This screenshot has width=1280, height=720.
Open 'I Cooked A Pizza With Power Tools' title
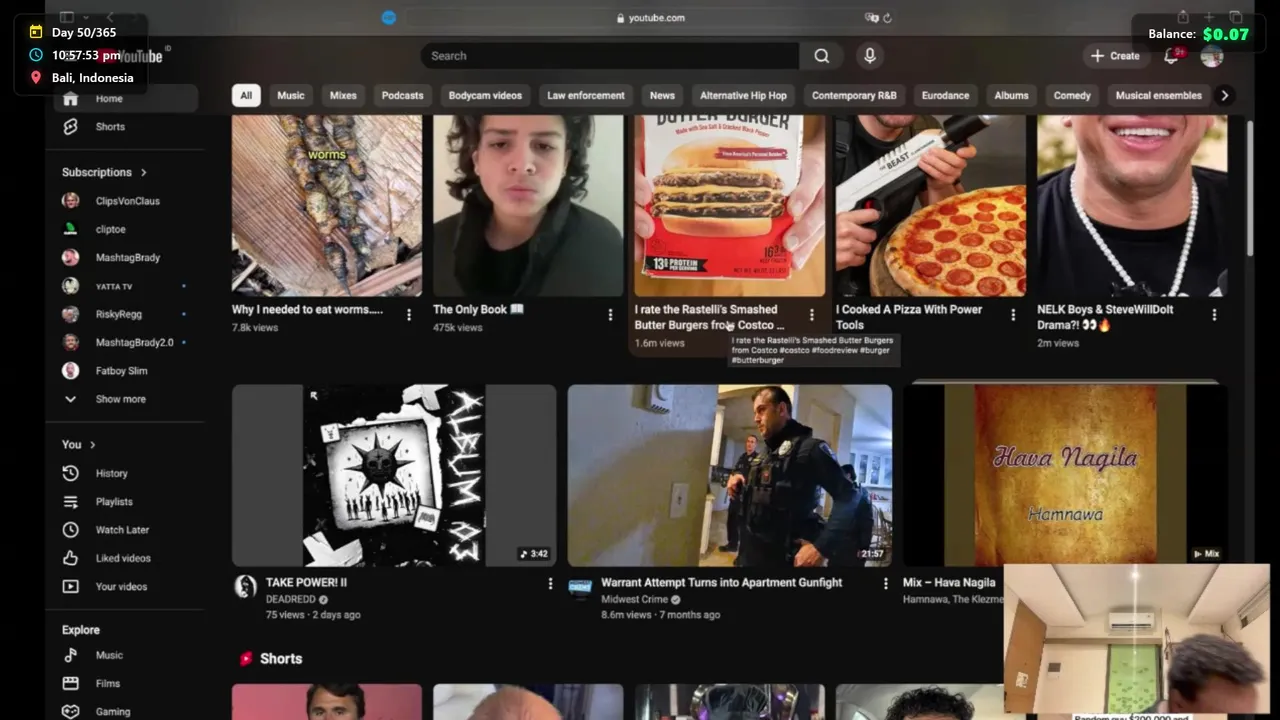tap(909, 317)
